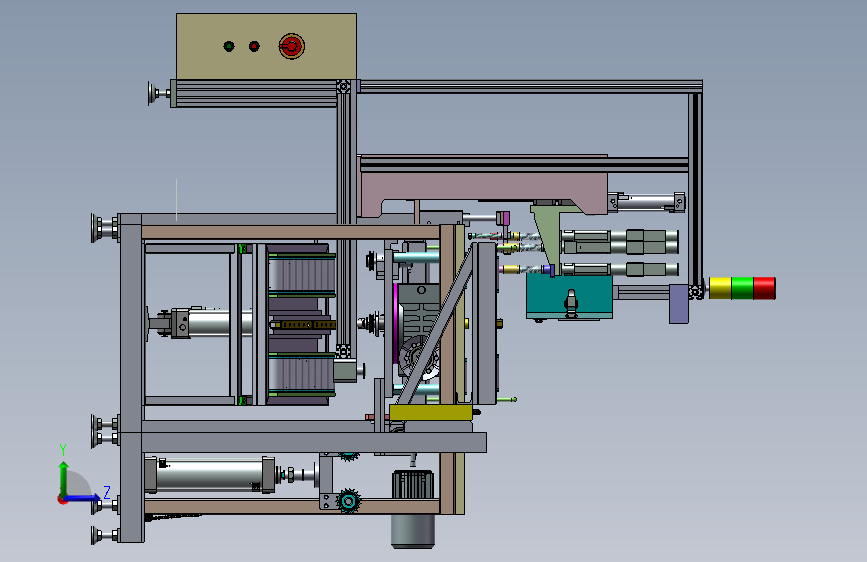This screenshot has height=562, width=867.
Task: Select the diagonal brace across the center frame
Action: tap(435, 326)
